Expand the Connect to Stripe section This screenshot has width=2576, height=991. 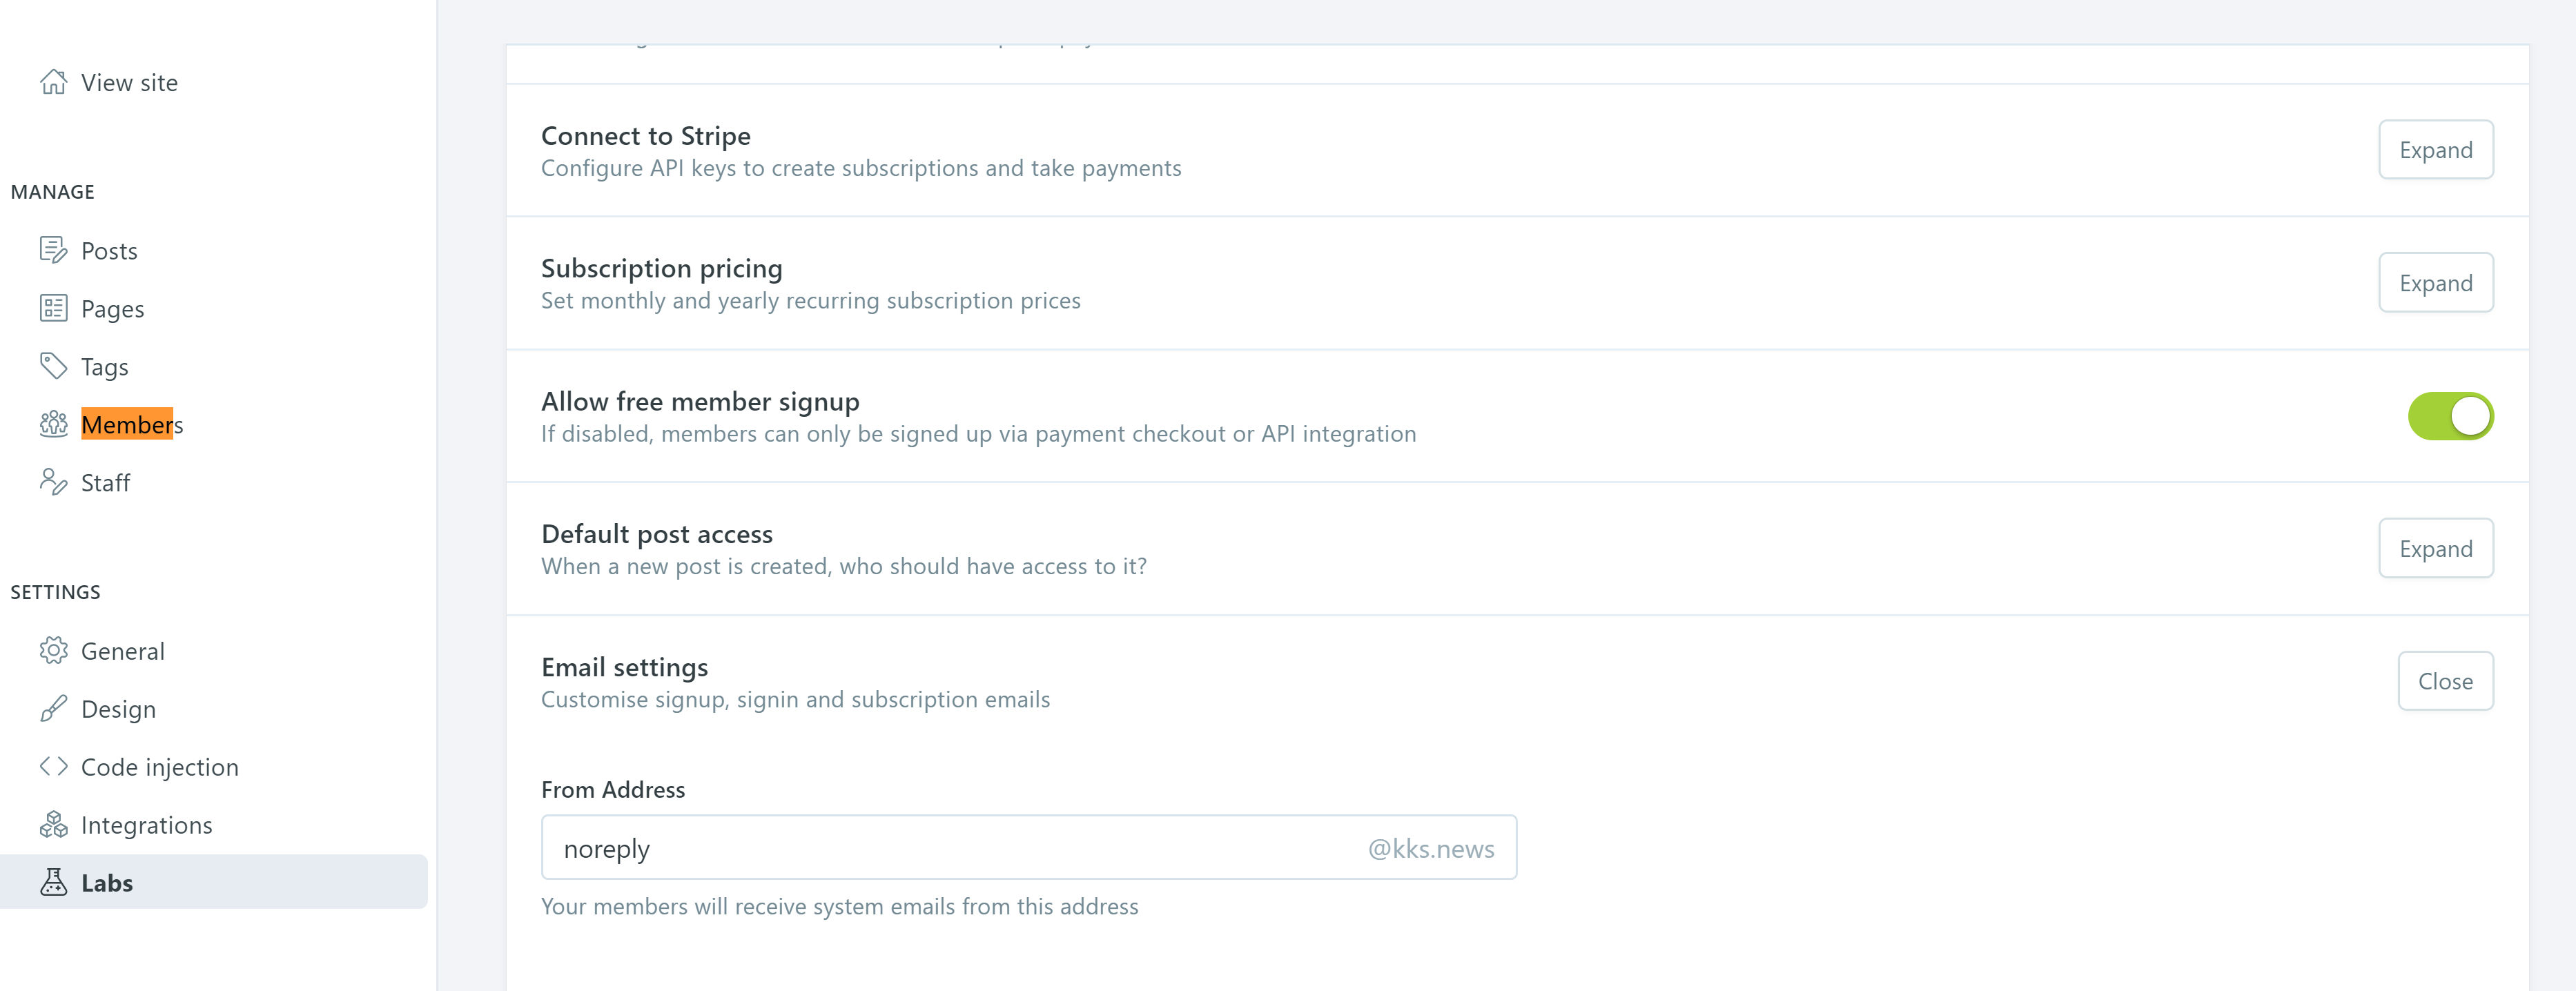(x=2435, y=150)
